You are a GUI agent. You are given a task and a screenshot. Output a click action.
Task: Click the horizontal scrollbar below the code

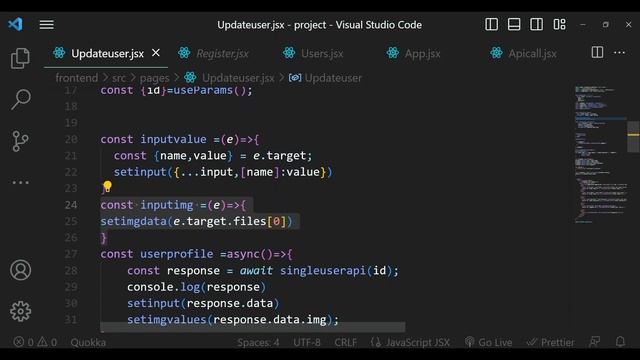pyautogui.click(x=253, y=327)
